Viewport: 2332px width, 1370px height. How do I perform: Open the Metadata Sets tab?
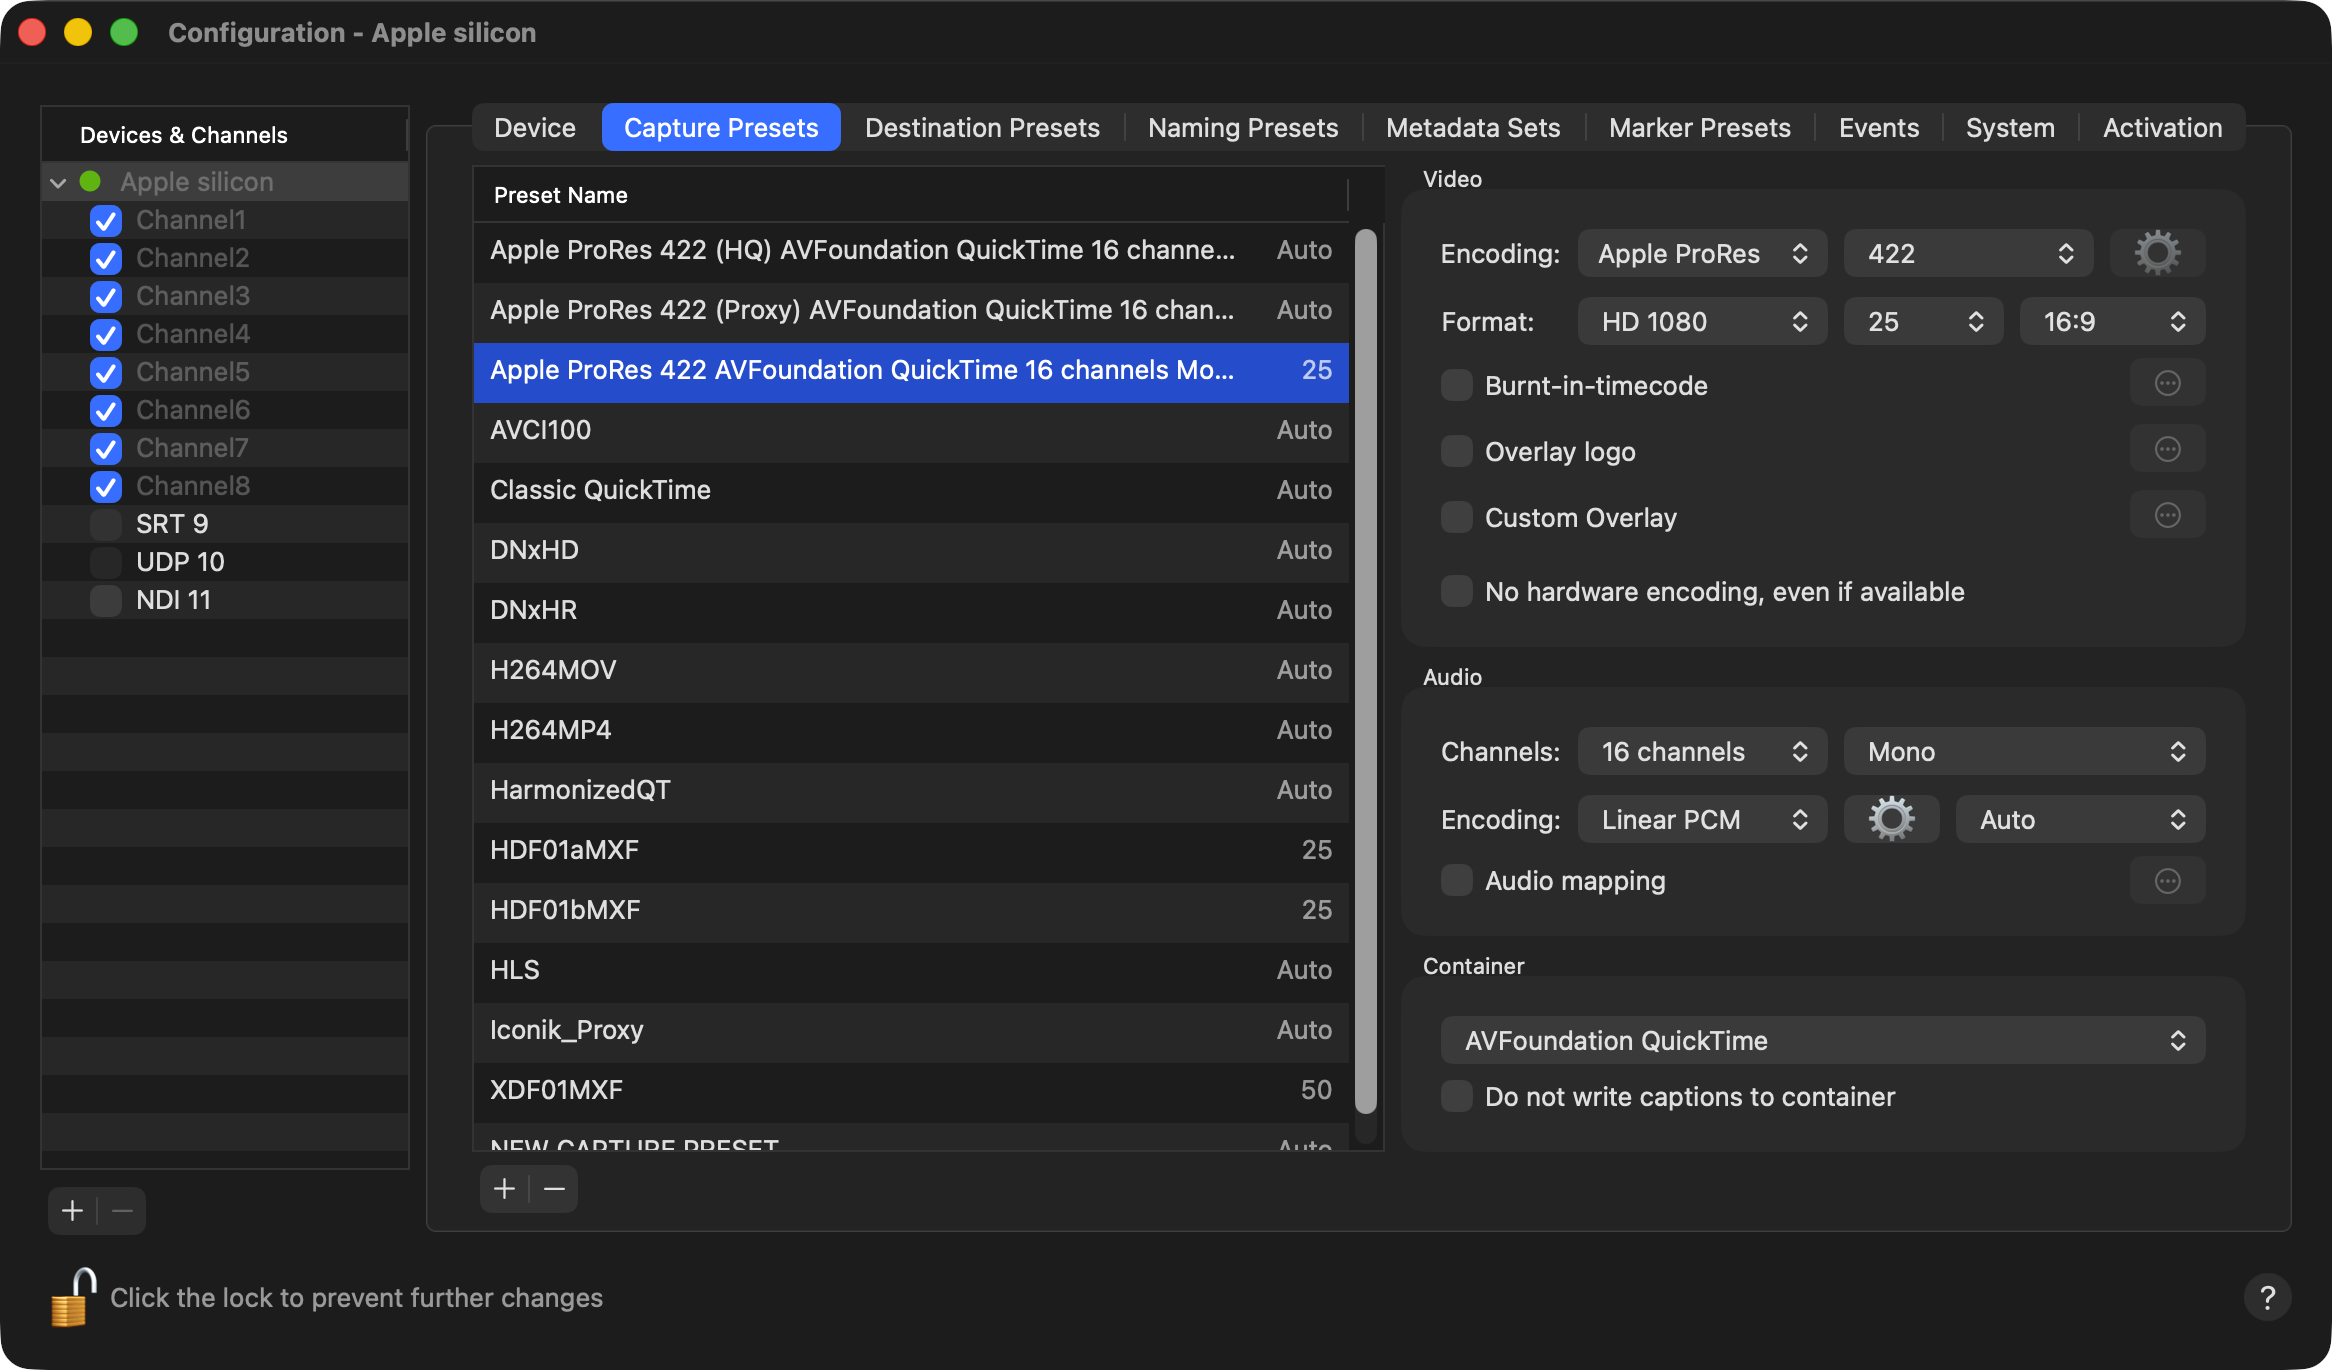tap(1473, 127)
